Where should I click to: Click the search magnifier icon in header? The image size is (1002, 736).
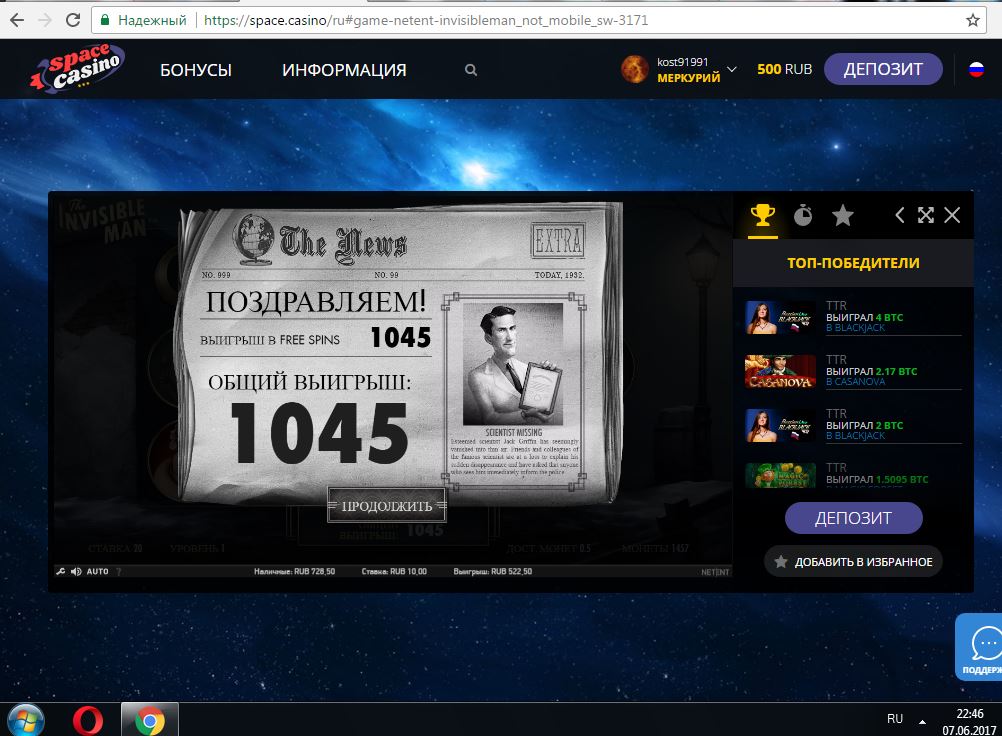pos(471,70)
